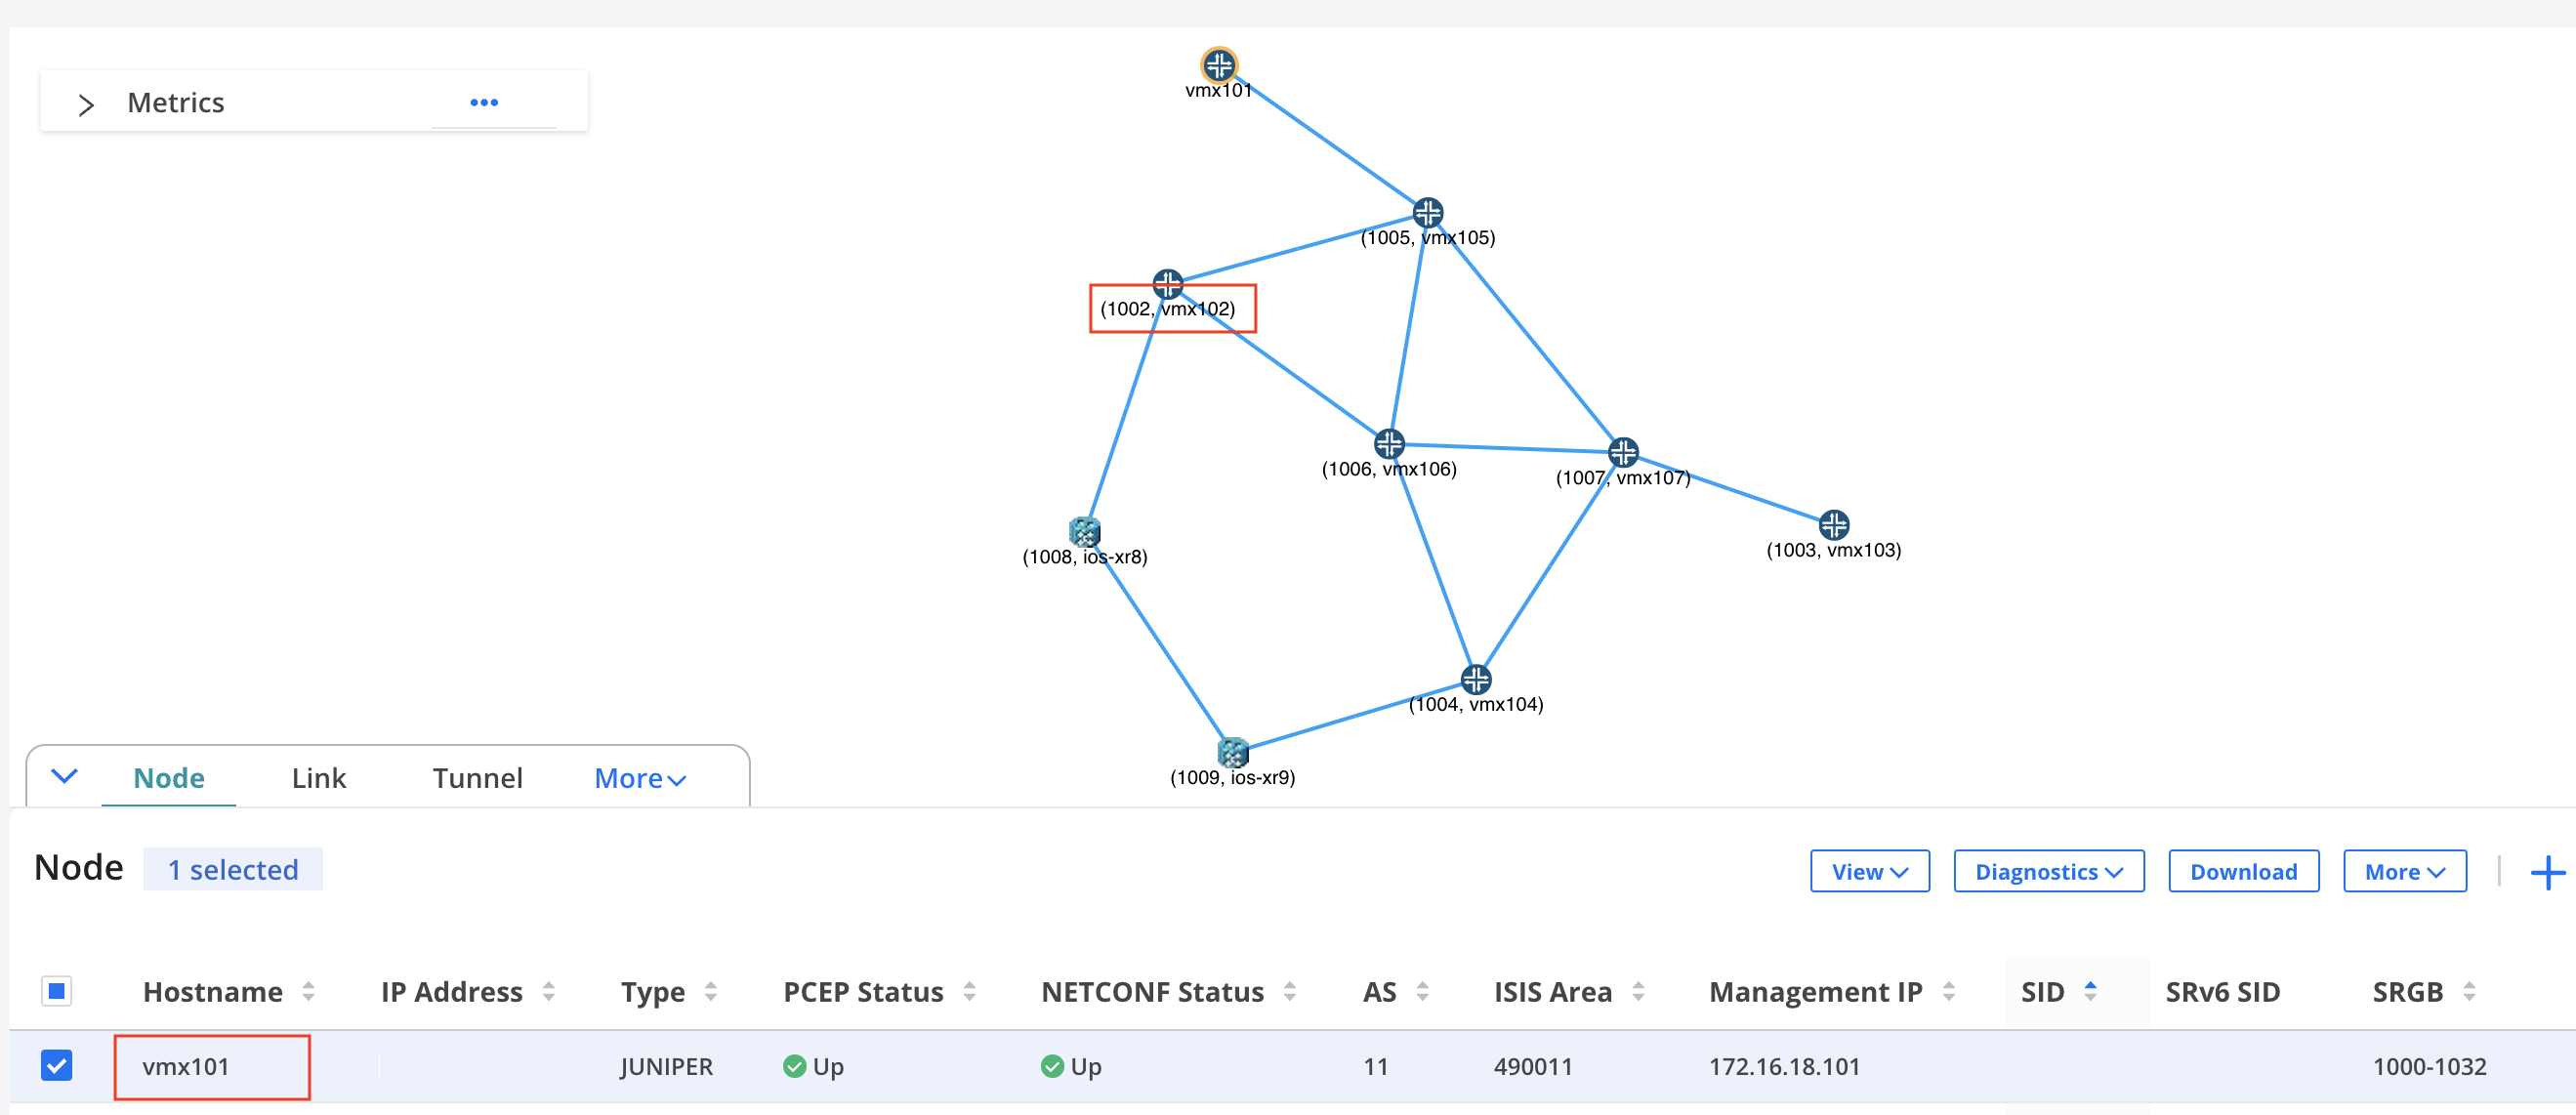Click the vmx102 router node icon
Image resolution: width=2576 pixels, height=1115 pixels.
click(x=1167, y=284)
